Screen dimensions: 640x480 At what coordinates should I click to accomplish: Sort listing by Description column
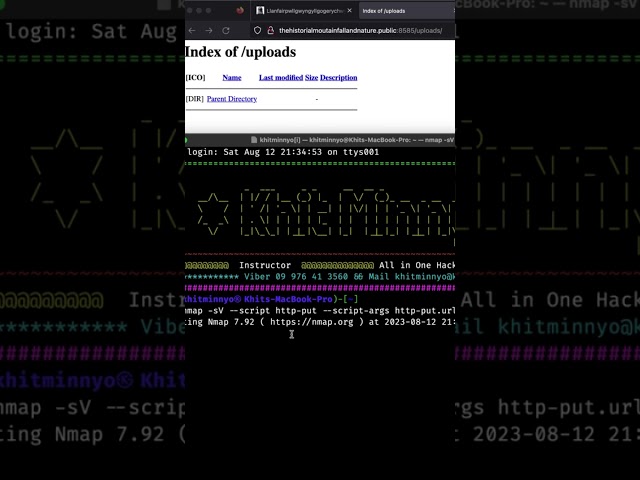point(339,78)
